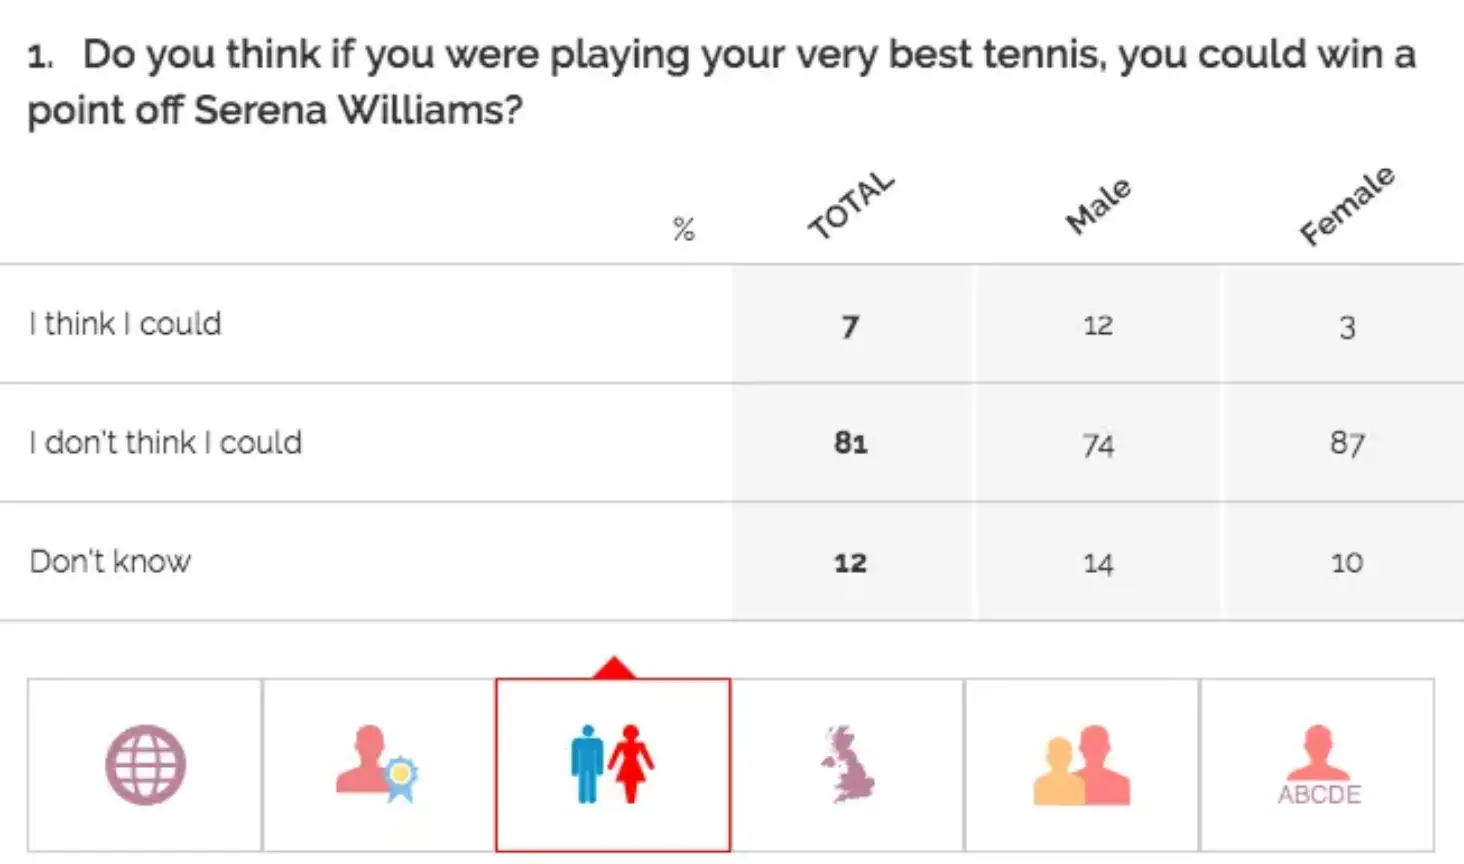Click the red triangle pointer above gender tab
The width and height of the screenshot is (1464, 864).
614,668
